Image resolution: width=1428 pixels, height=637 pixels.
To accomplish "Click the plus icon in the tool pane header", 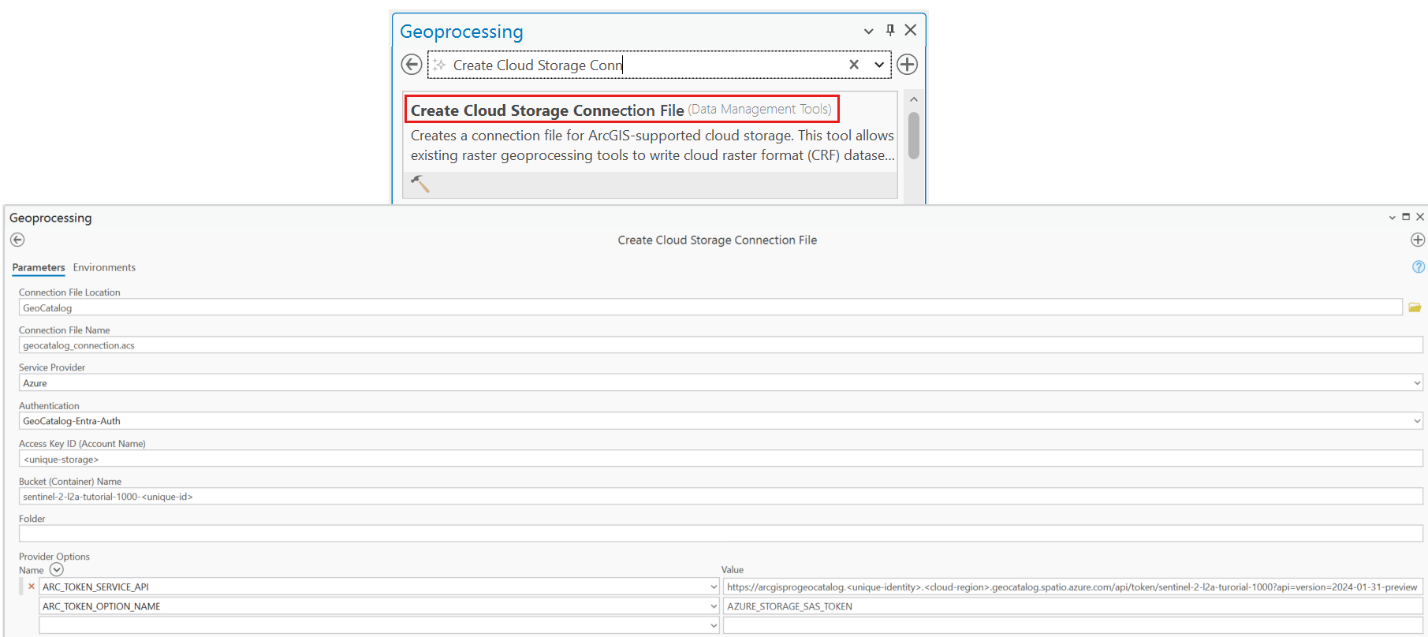I will [x=1417, y=240].
